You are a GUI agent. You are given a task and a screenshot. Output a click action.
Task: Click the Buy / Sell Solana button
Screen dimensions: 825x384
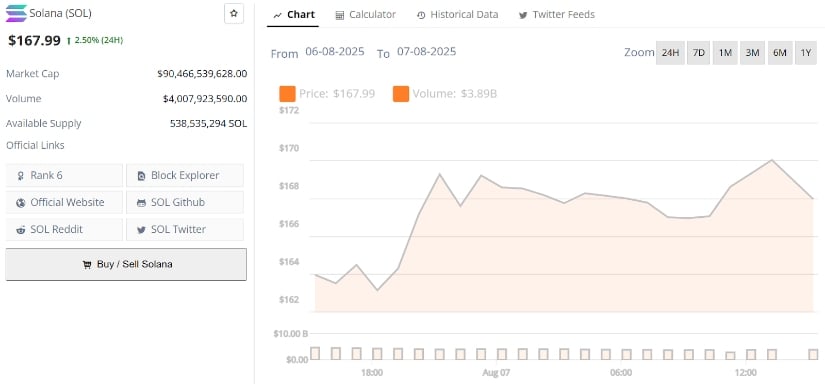126,264
